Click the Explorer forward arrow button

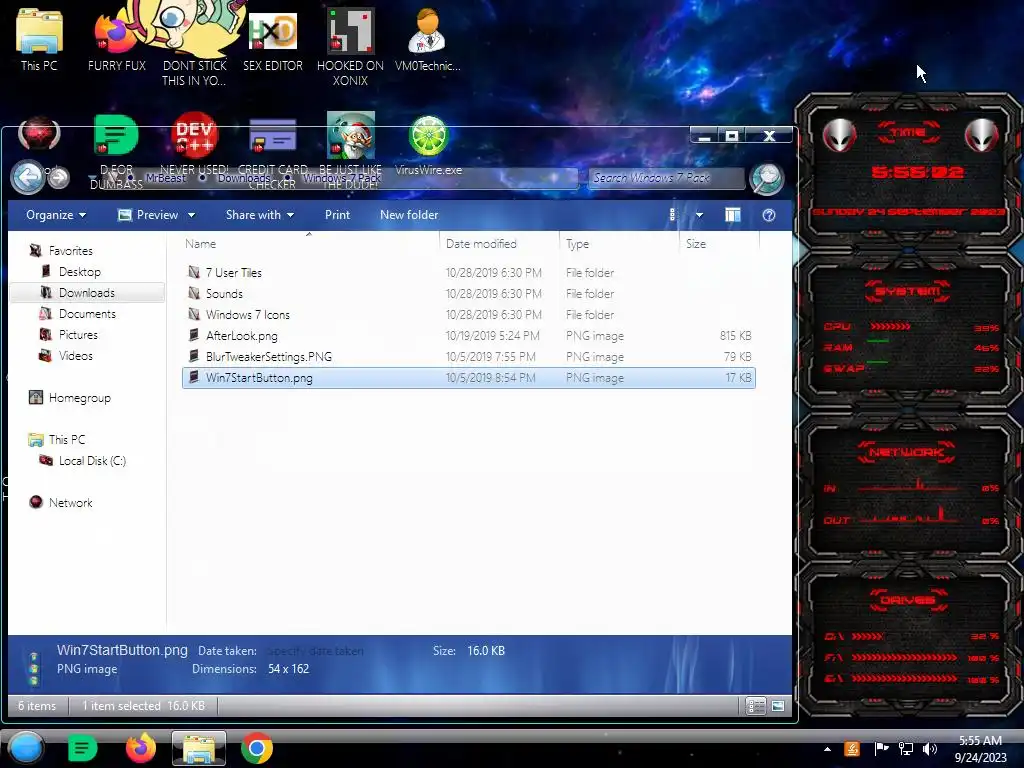(x=59, y=178)
